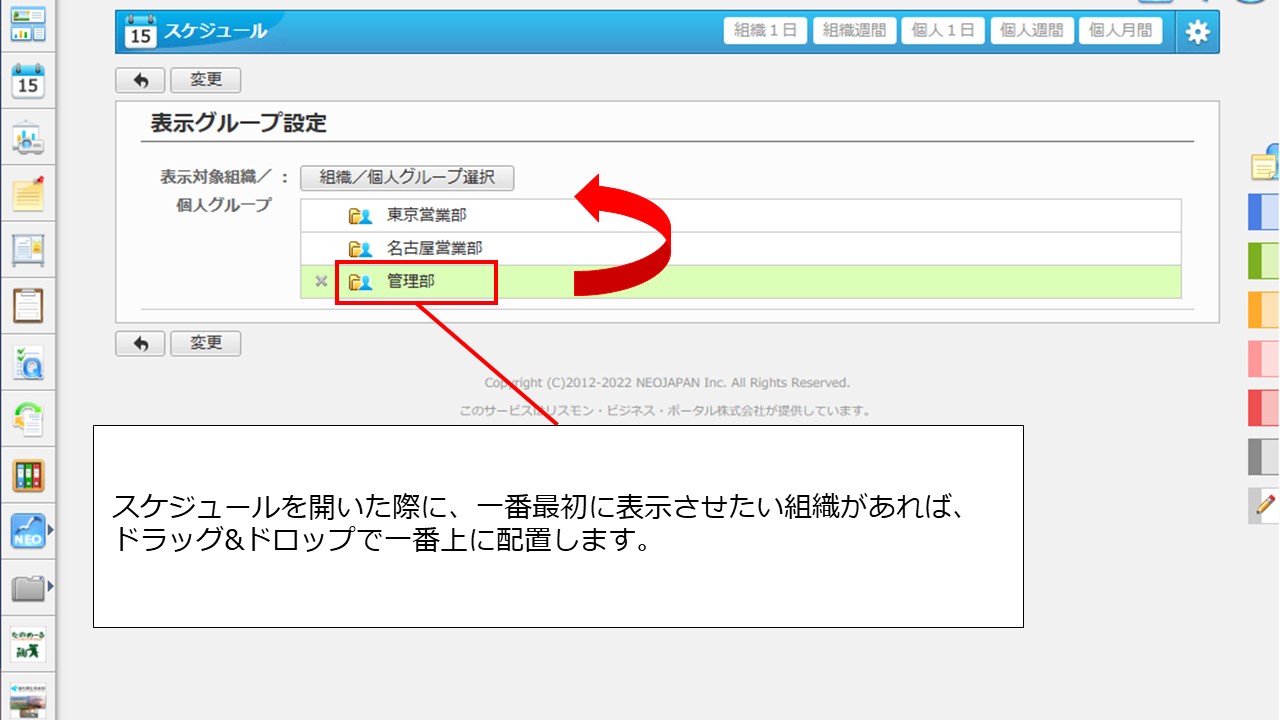Click the group icon beside 東京営業部
This screenshot has width=1280, height=720.
[x=360, y=215]
